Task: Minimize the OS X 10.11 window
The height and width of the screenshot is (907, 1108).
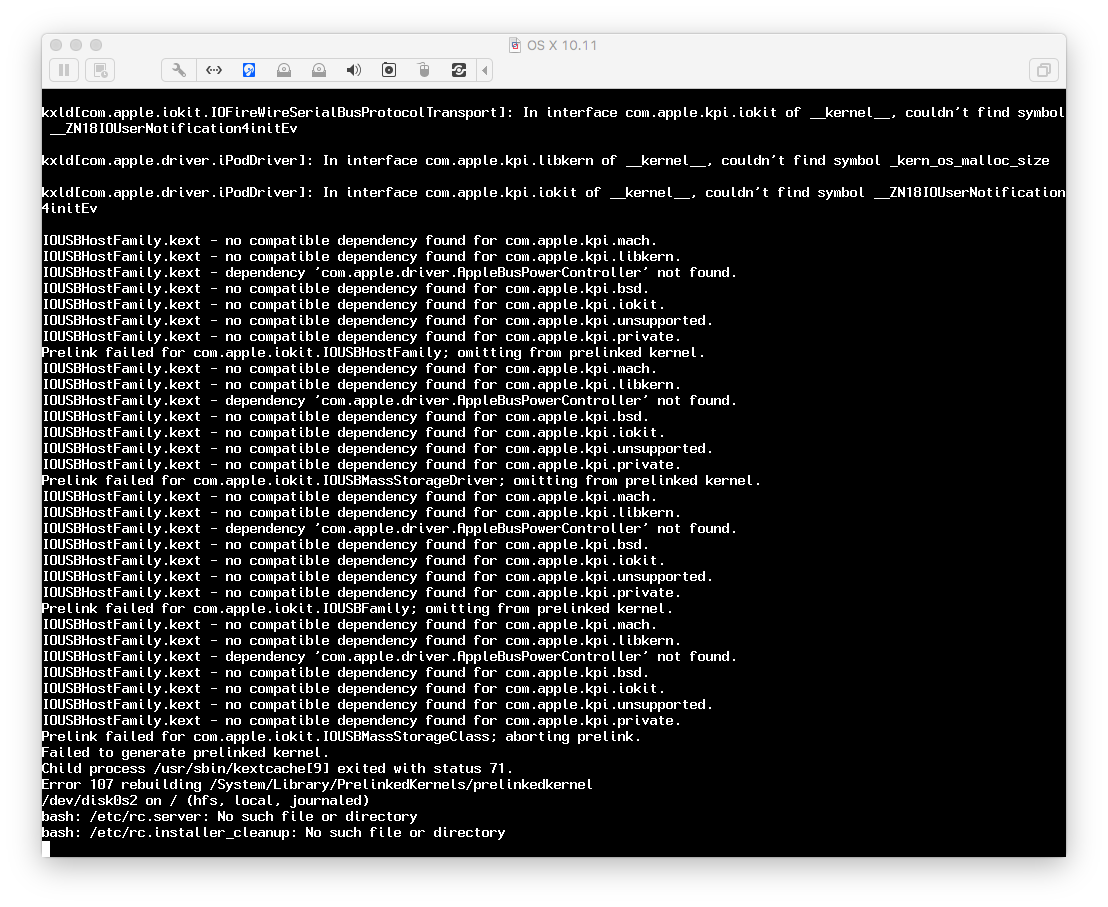Action: pyautogui.click(x=76, y=45)
